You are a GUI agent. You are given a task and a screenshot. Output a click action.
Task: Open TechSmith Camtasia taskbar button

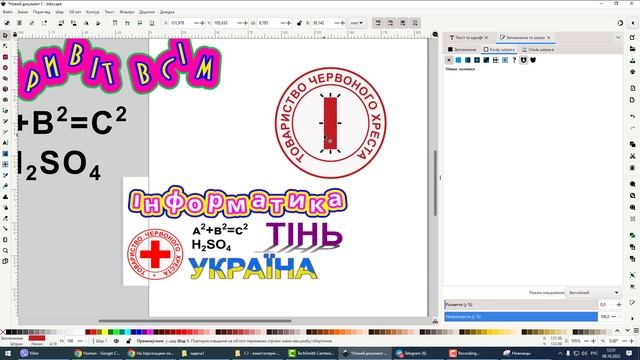click(x=312, y=353)
